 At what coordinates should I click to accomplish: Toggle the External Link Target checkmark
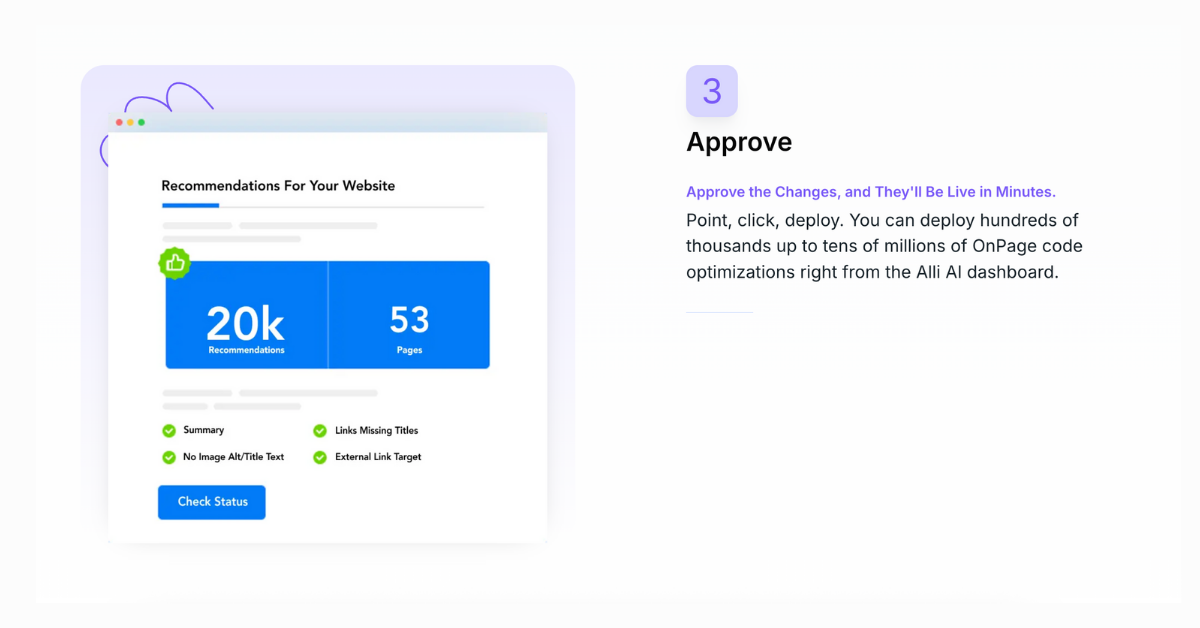click(320, 457)
